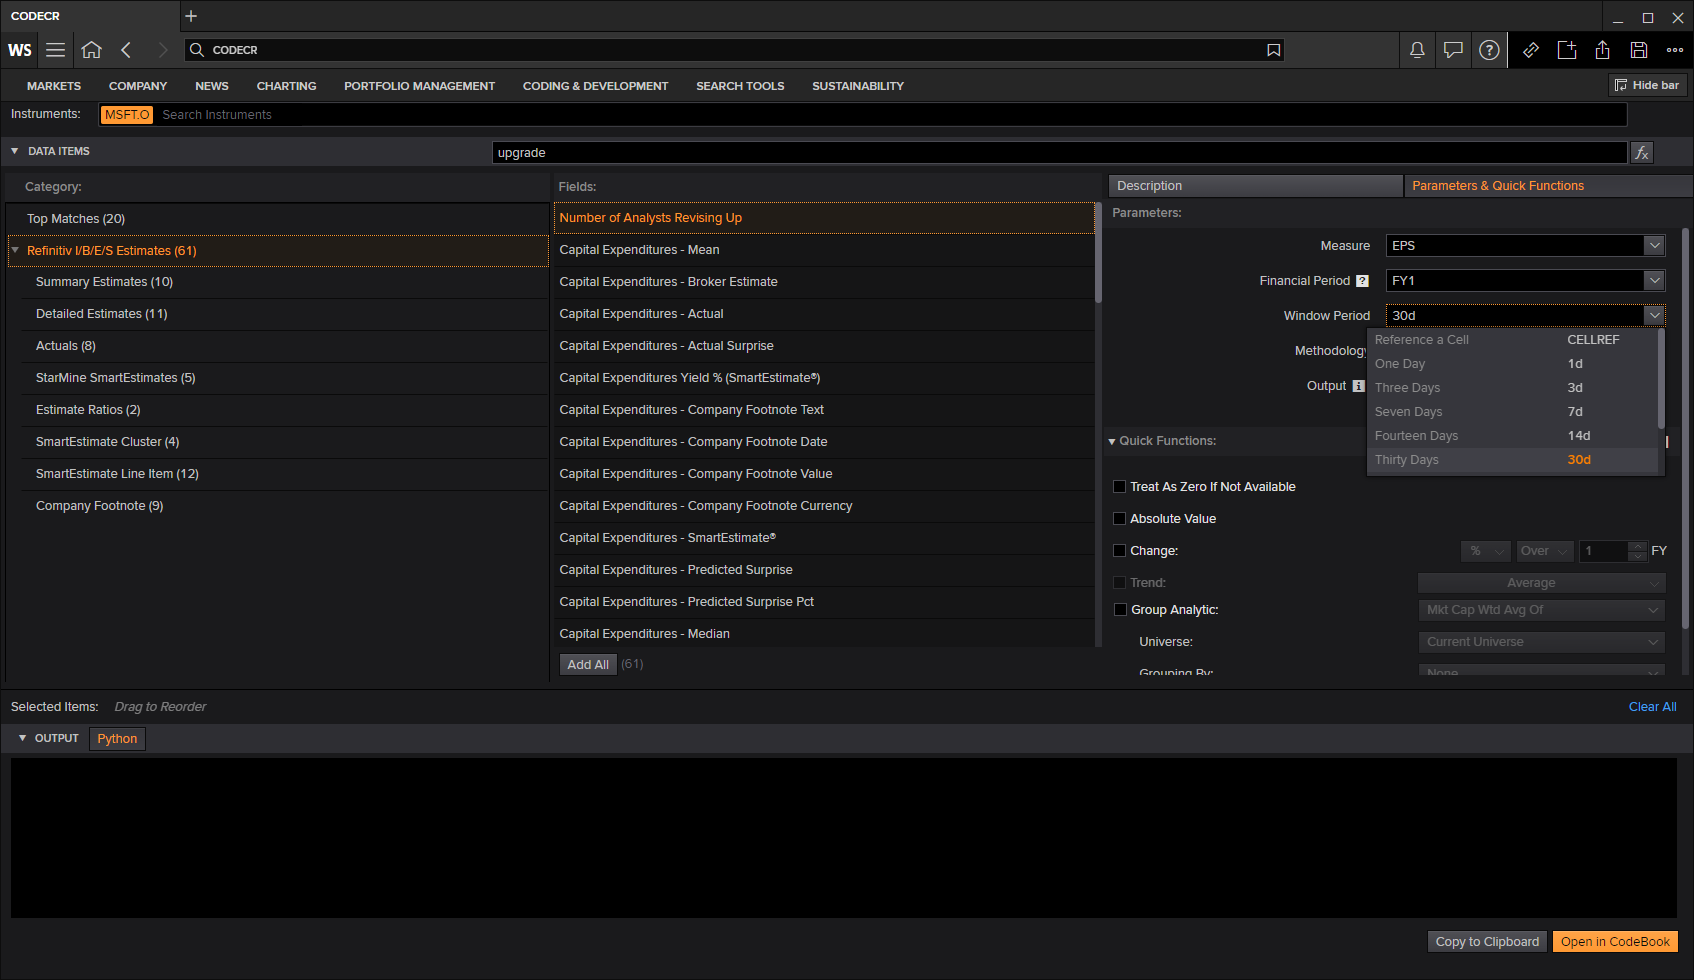
Task: Tick the Change checkbox
Action: 1120,551
